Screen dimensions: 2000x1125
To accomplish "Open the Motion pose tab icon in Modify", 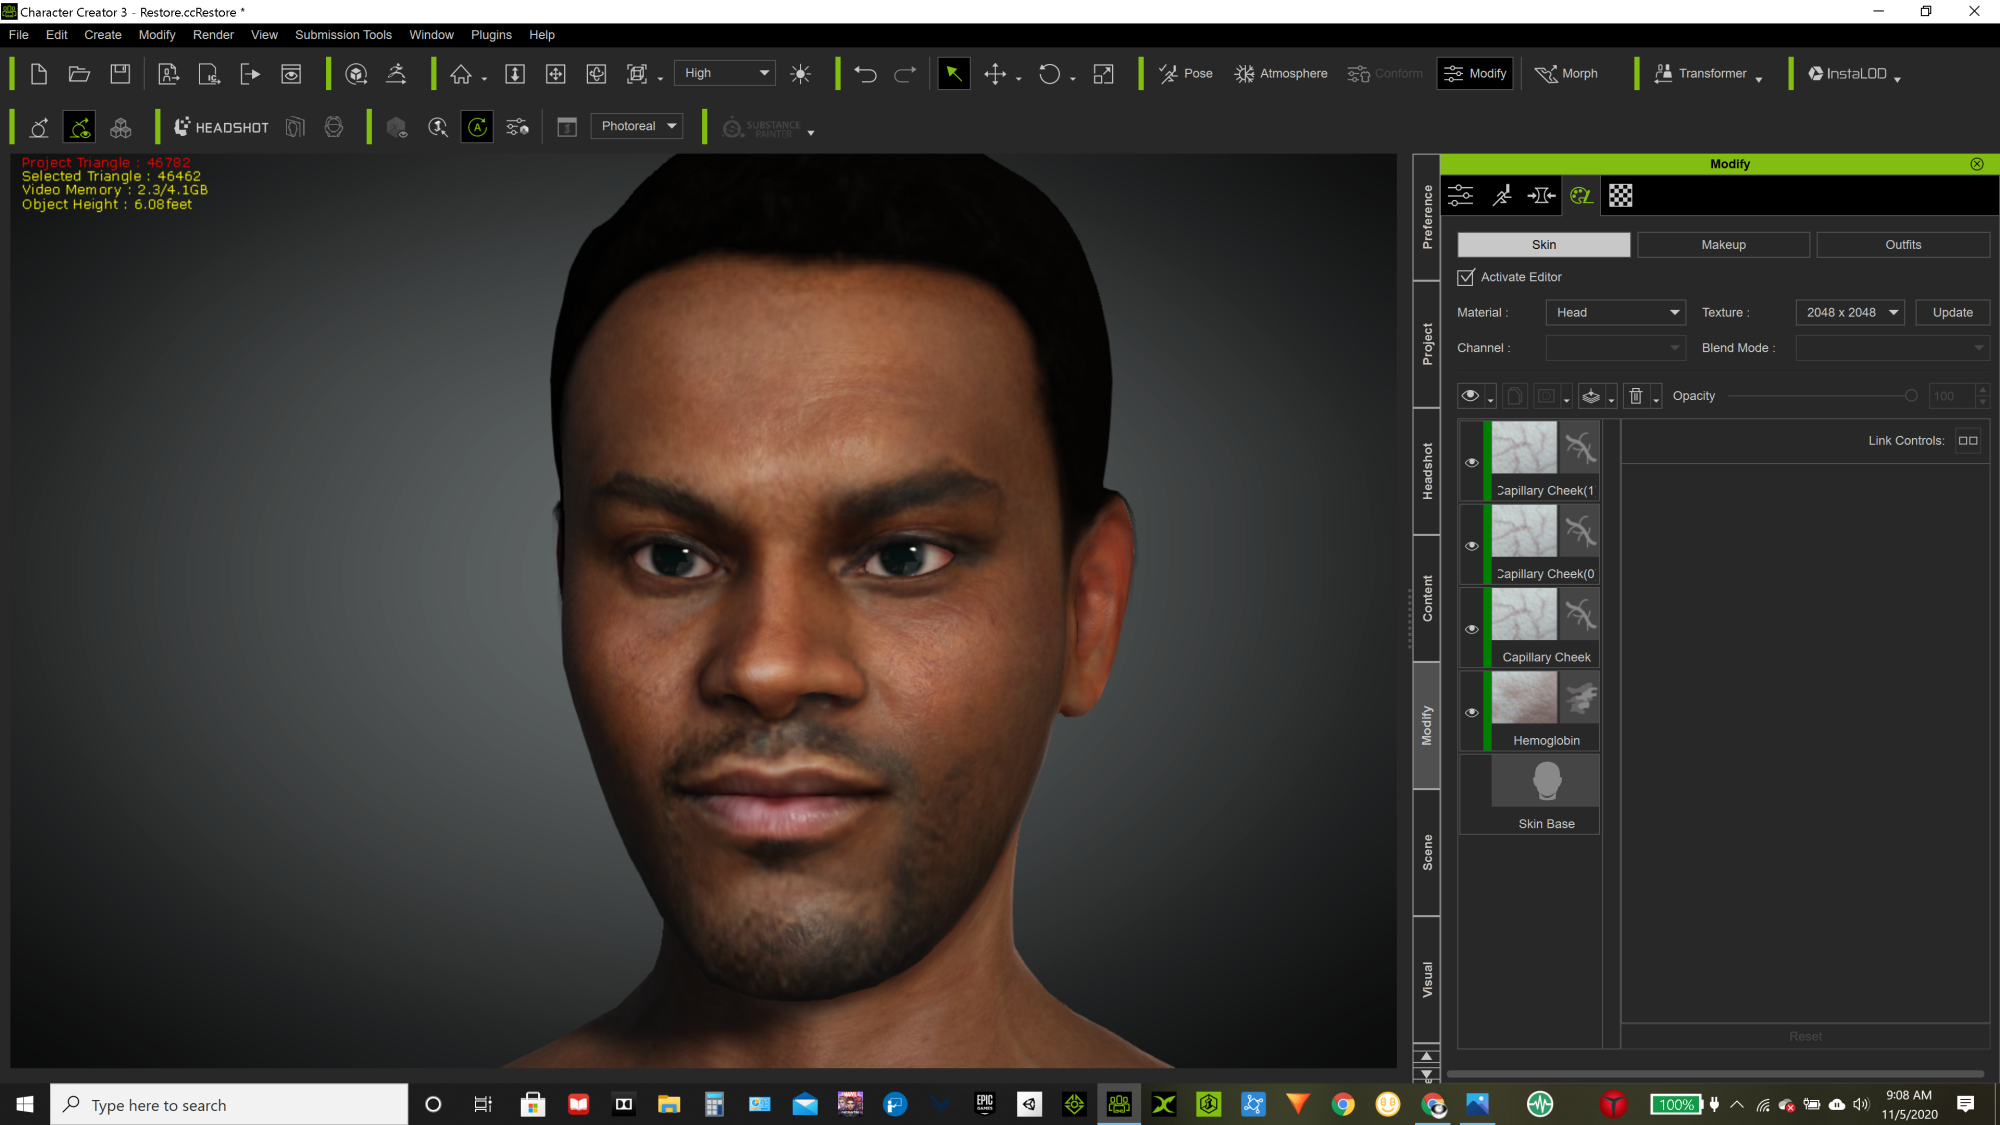I will tap(1501, 196).
